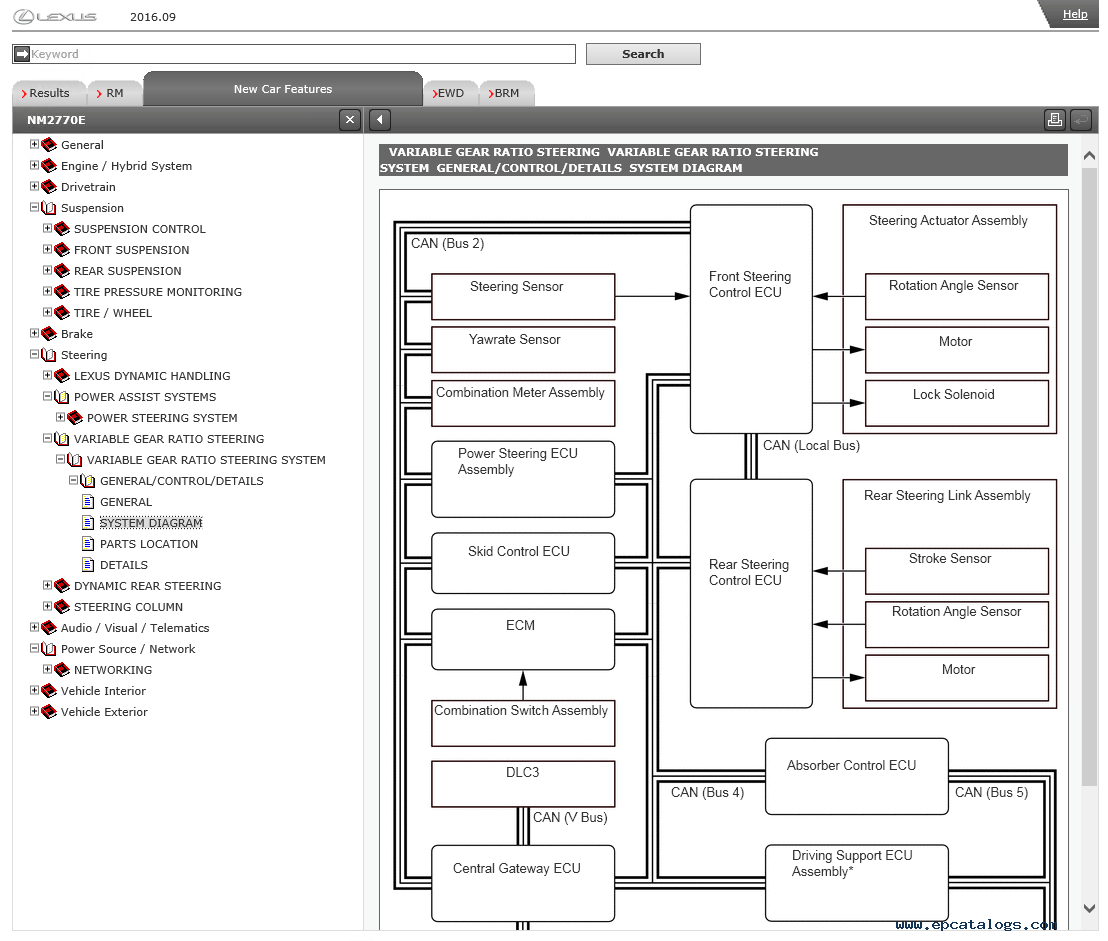Click the Vehicle Interior book icon

[x=49, y=691]
